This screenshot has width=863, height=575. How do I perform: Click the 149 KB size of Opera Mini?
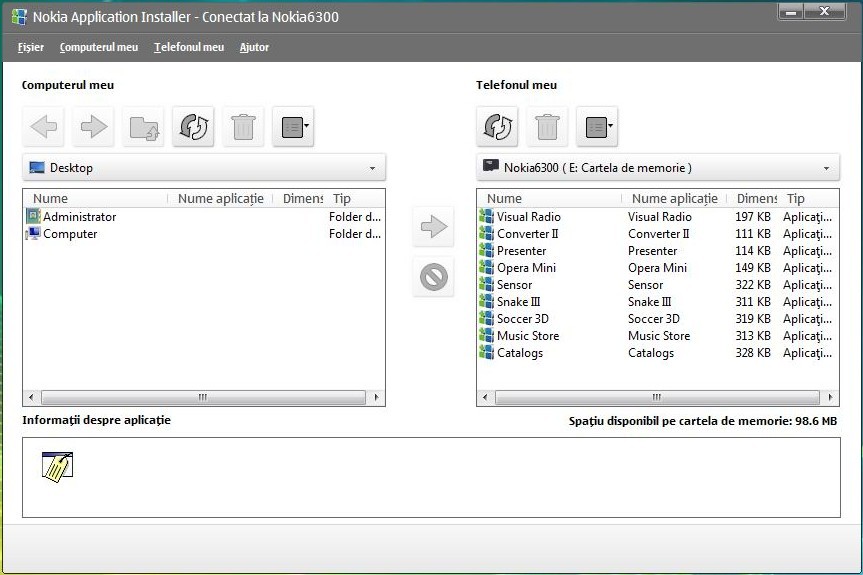(753, 268)
